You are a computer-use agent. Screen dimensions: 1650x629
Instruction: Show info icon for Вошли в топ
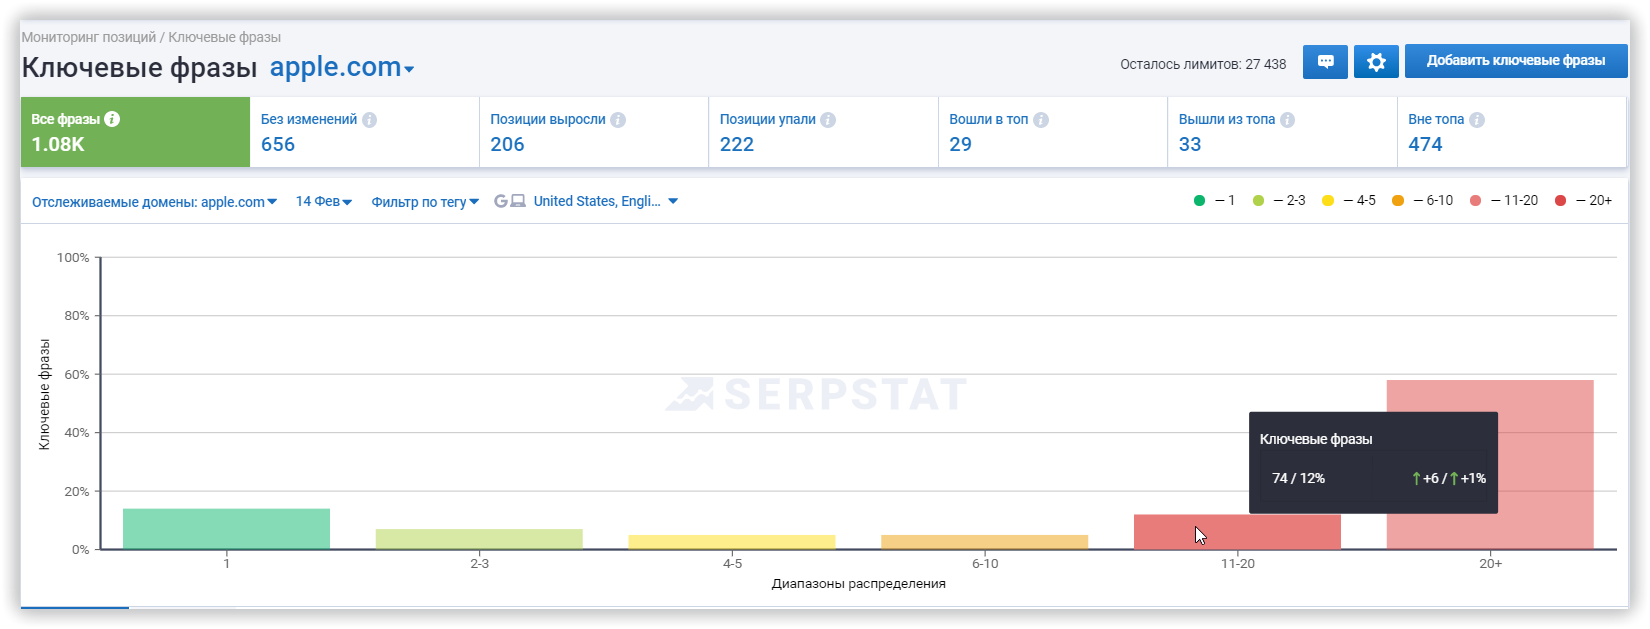(1041, 120)
